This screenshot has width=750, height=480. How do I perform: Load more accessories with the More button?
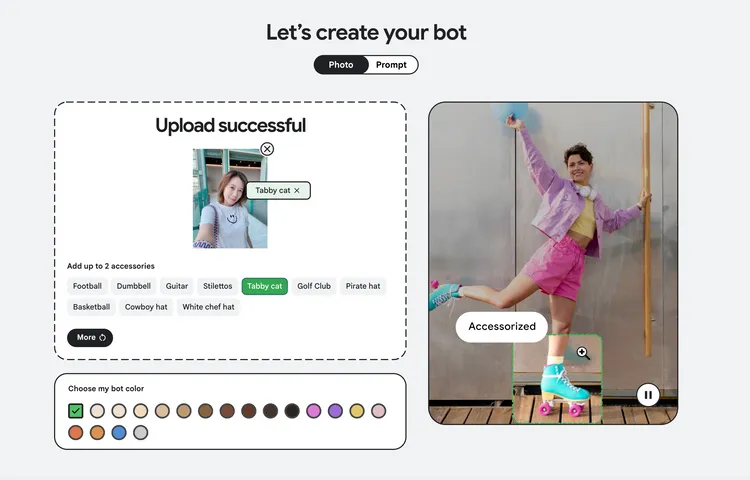pyautogui.click(x=90, y=338)
